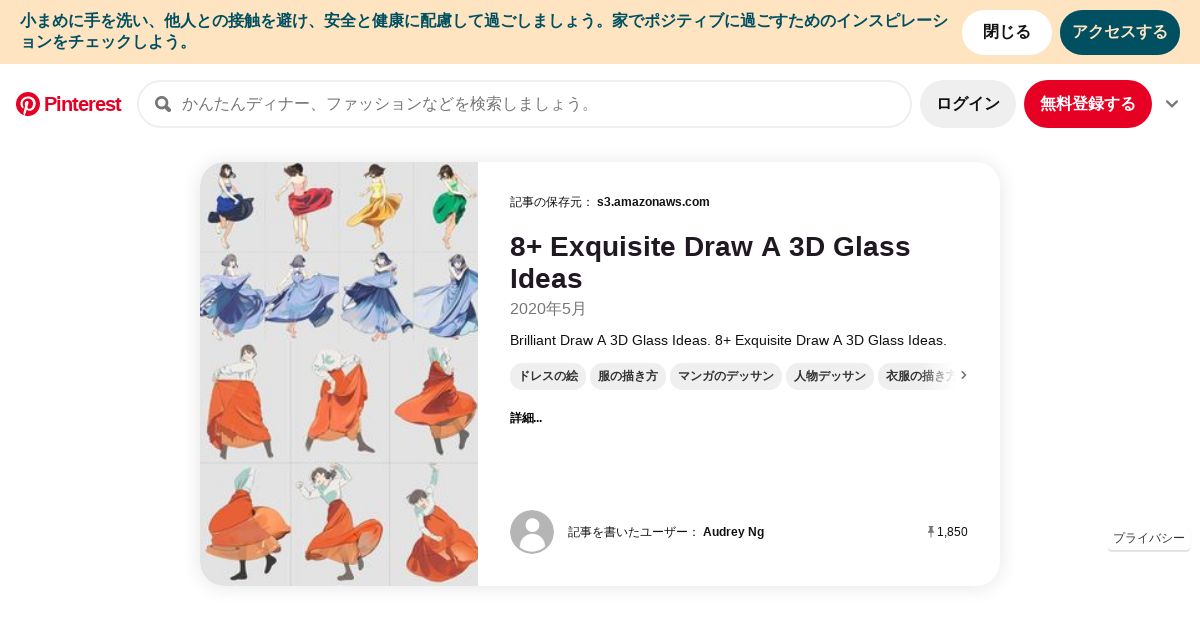This screenshot has width=1200, height=630.
Task: Expand the header chevron menu
Action: pyautogui.click(x=1172, y=104)
